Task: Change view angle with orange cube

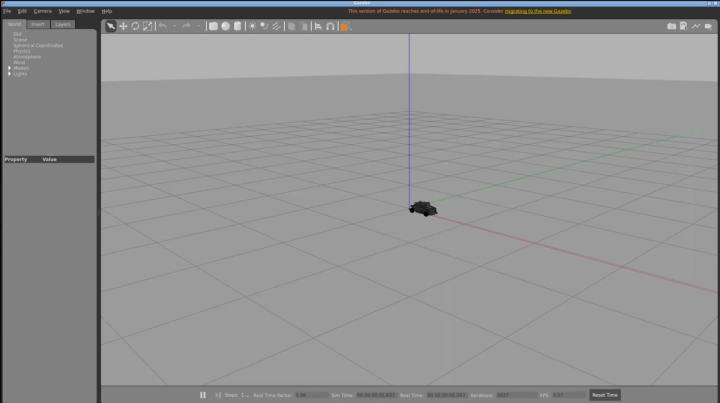Action: click(345, 27)
